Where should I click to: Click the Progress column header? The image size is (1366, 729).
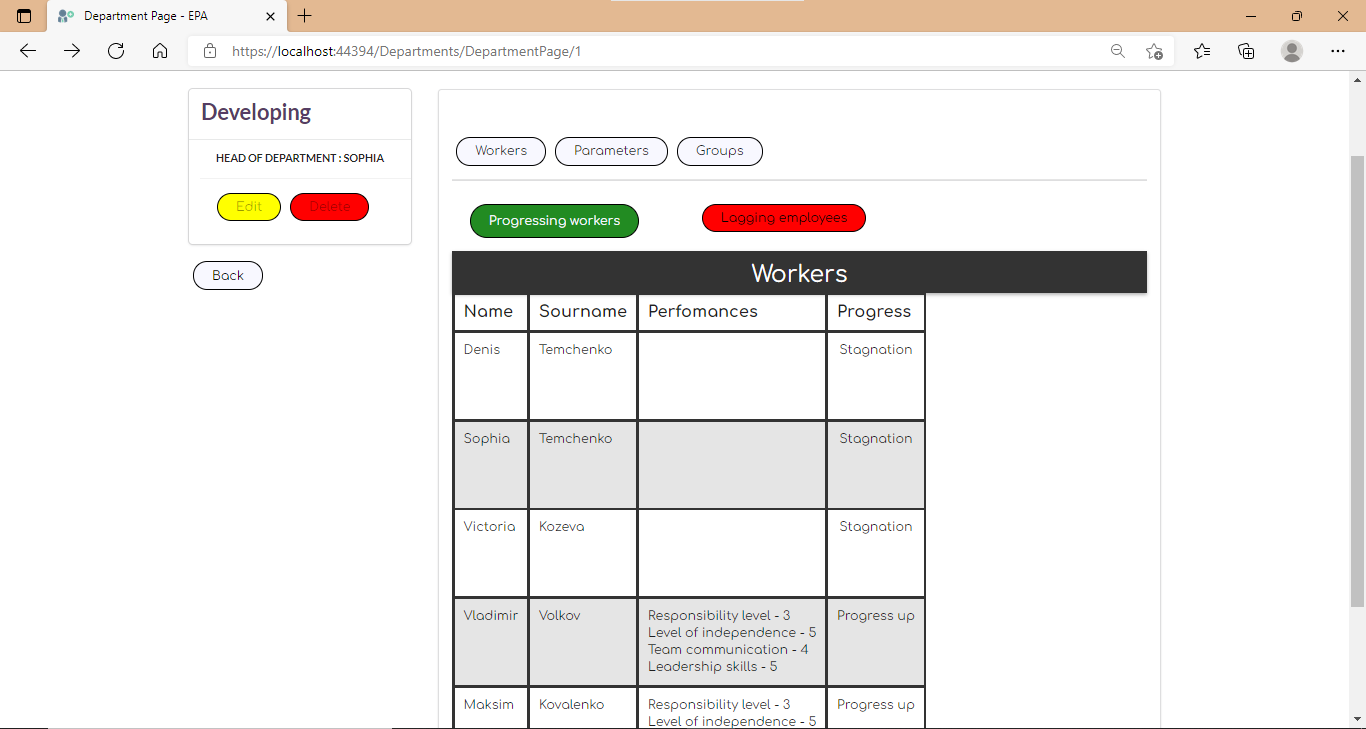tap(875, 312)
